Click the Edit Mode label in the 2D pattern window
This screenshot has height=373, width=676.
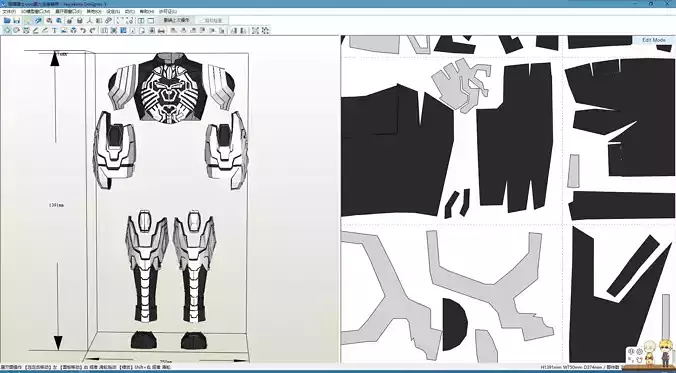654,40
